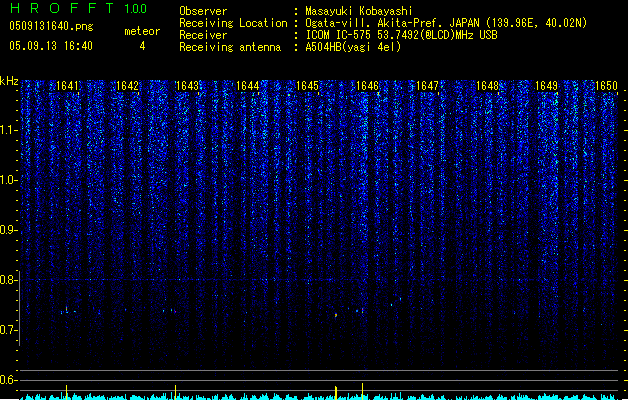The width and height of the screenshot is (629, 400).
Task: Click the gray vertical range bar beside 0.7
Action: point(20,308)
